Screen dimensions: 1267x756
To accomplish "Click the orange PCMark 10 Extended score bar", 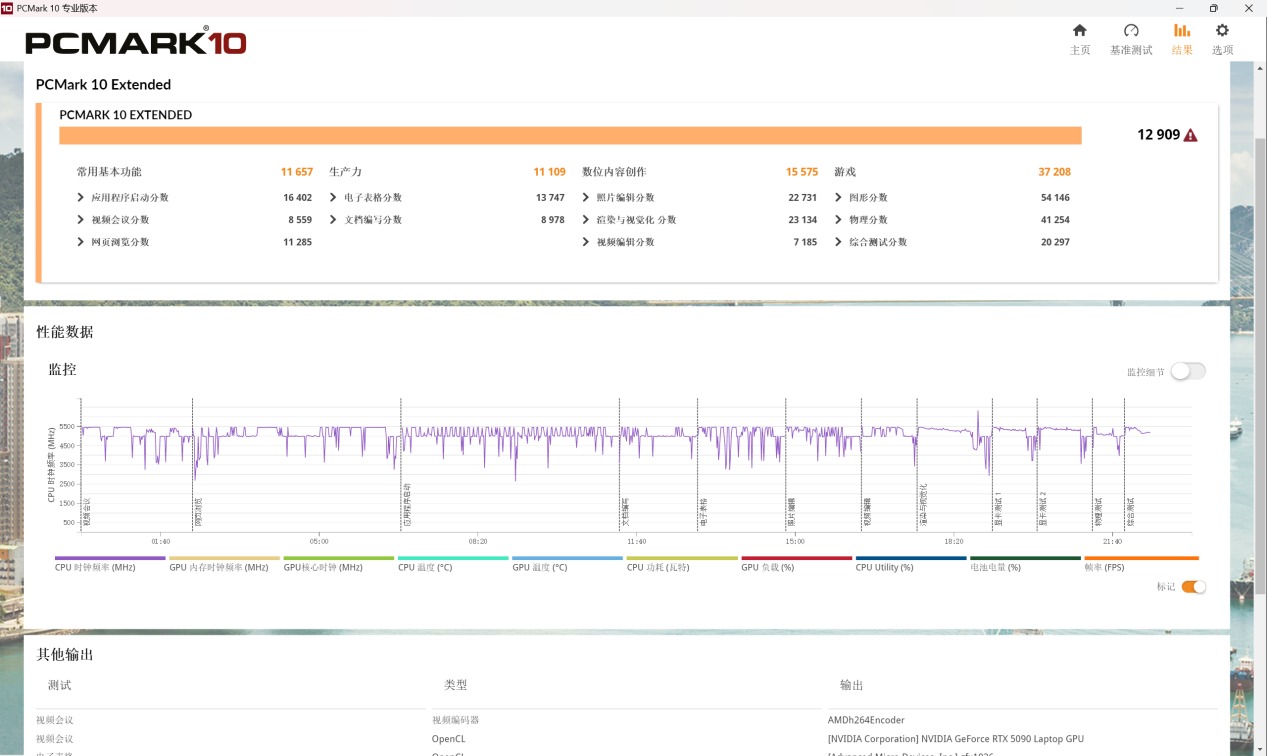I will point(570,136).
